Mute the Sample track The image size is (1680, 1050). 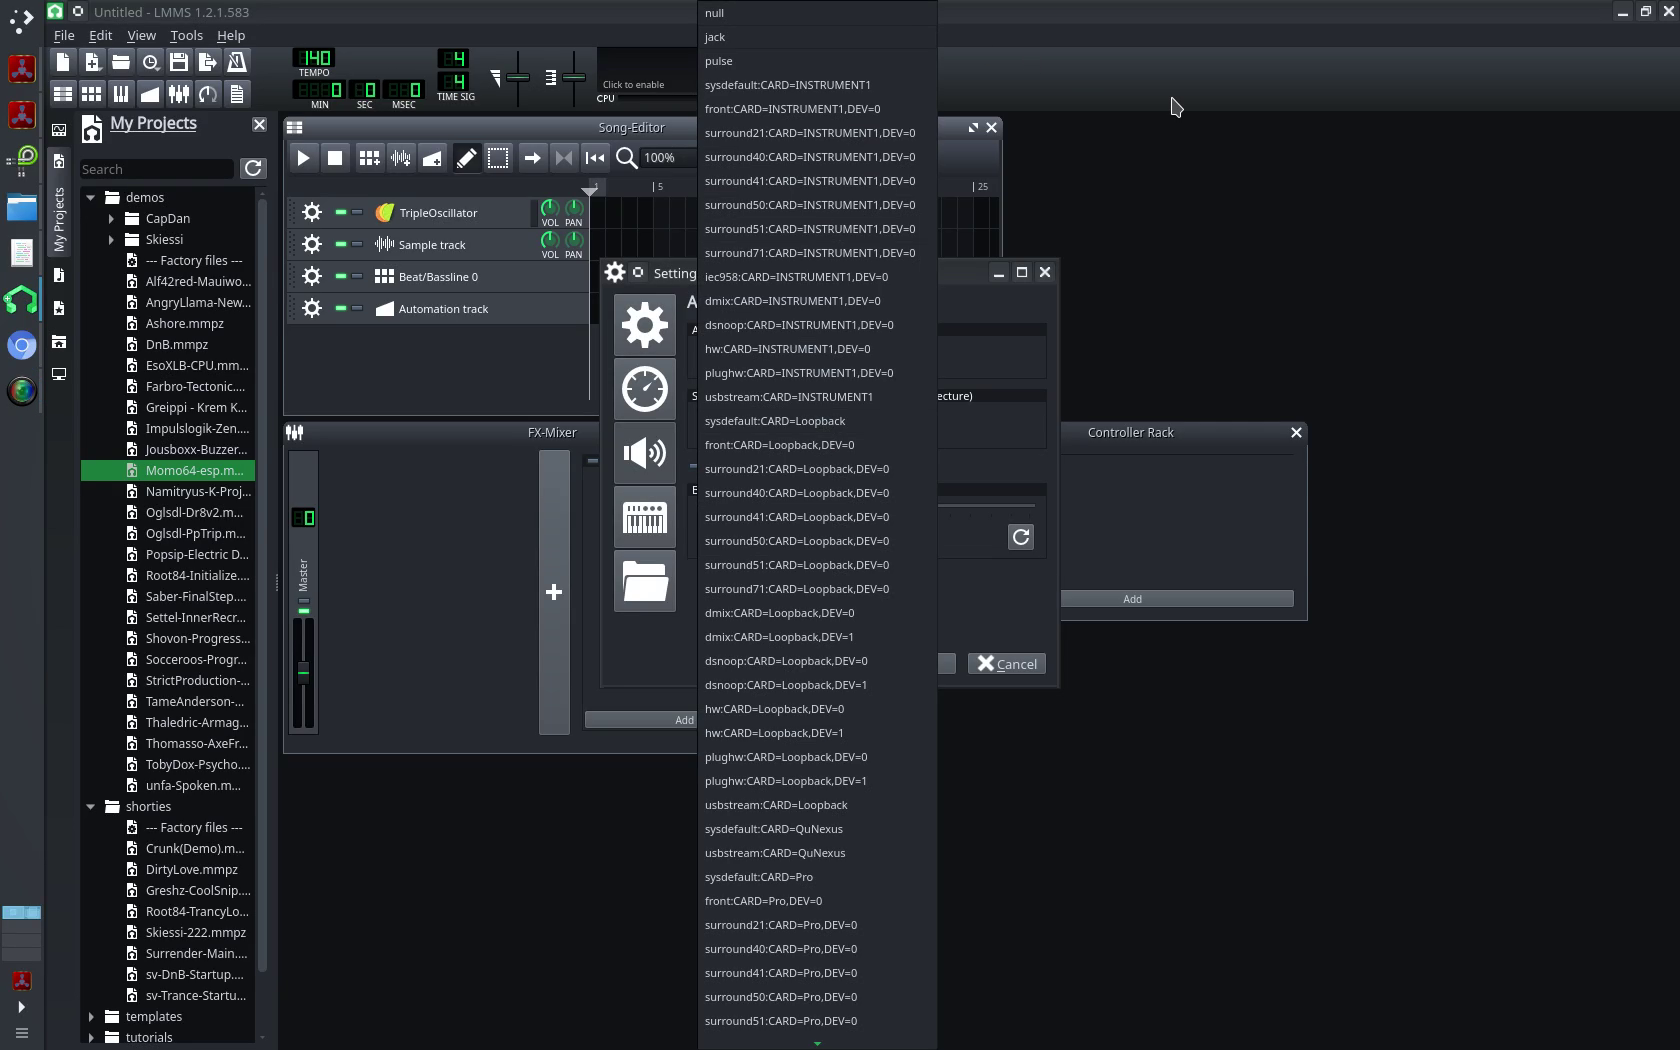pos(341,244)
